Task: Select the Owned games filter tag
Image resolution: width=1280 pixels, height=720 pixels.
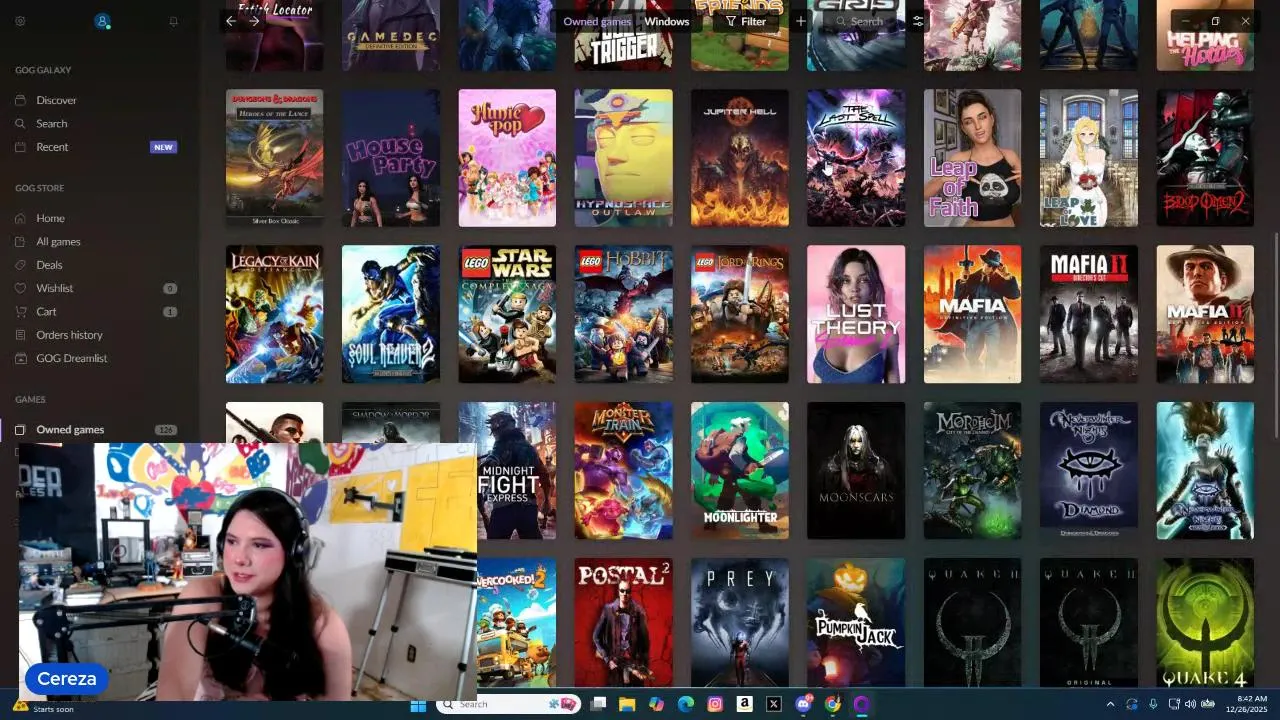Action: tap(597, 21)
